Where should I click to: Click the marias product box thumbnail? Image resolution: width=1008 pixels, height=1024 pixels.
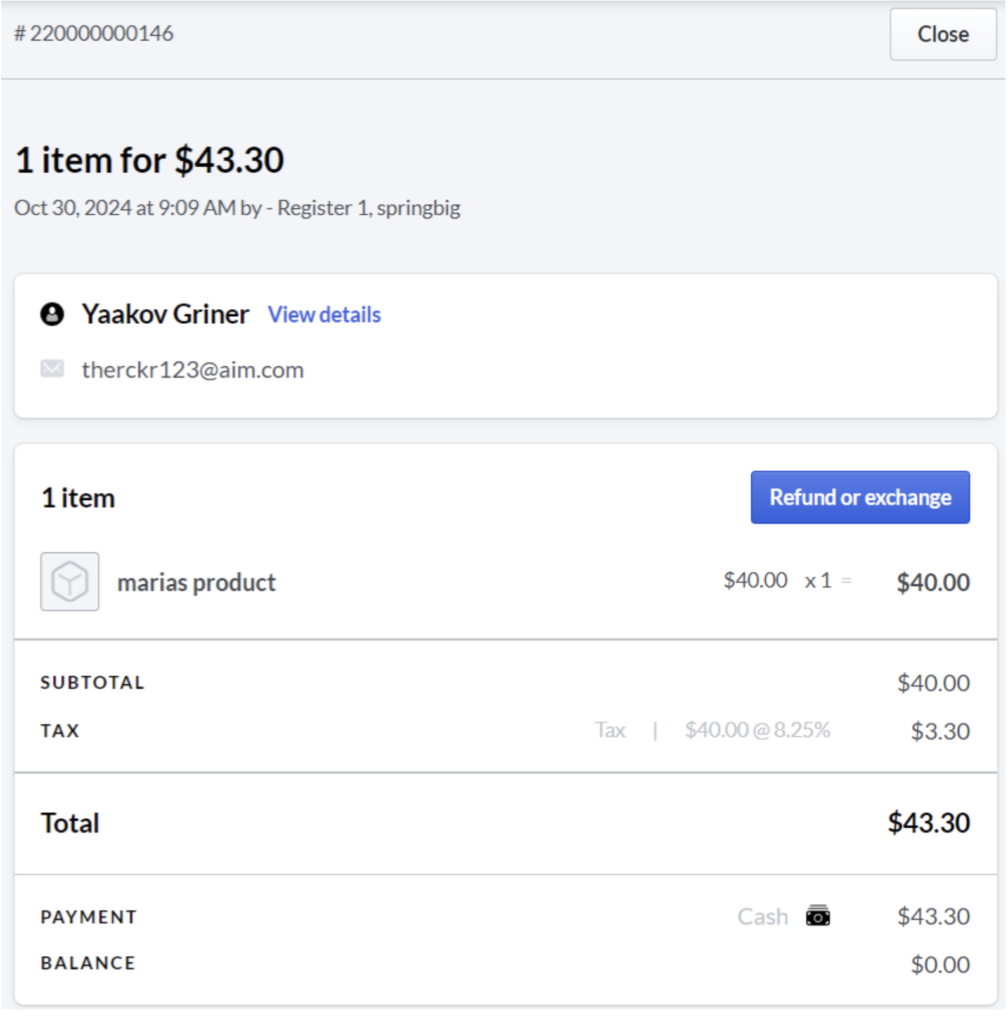[x=70, y=582]
